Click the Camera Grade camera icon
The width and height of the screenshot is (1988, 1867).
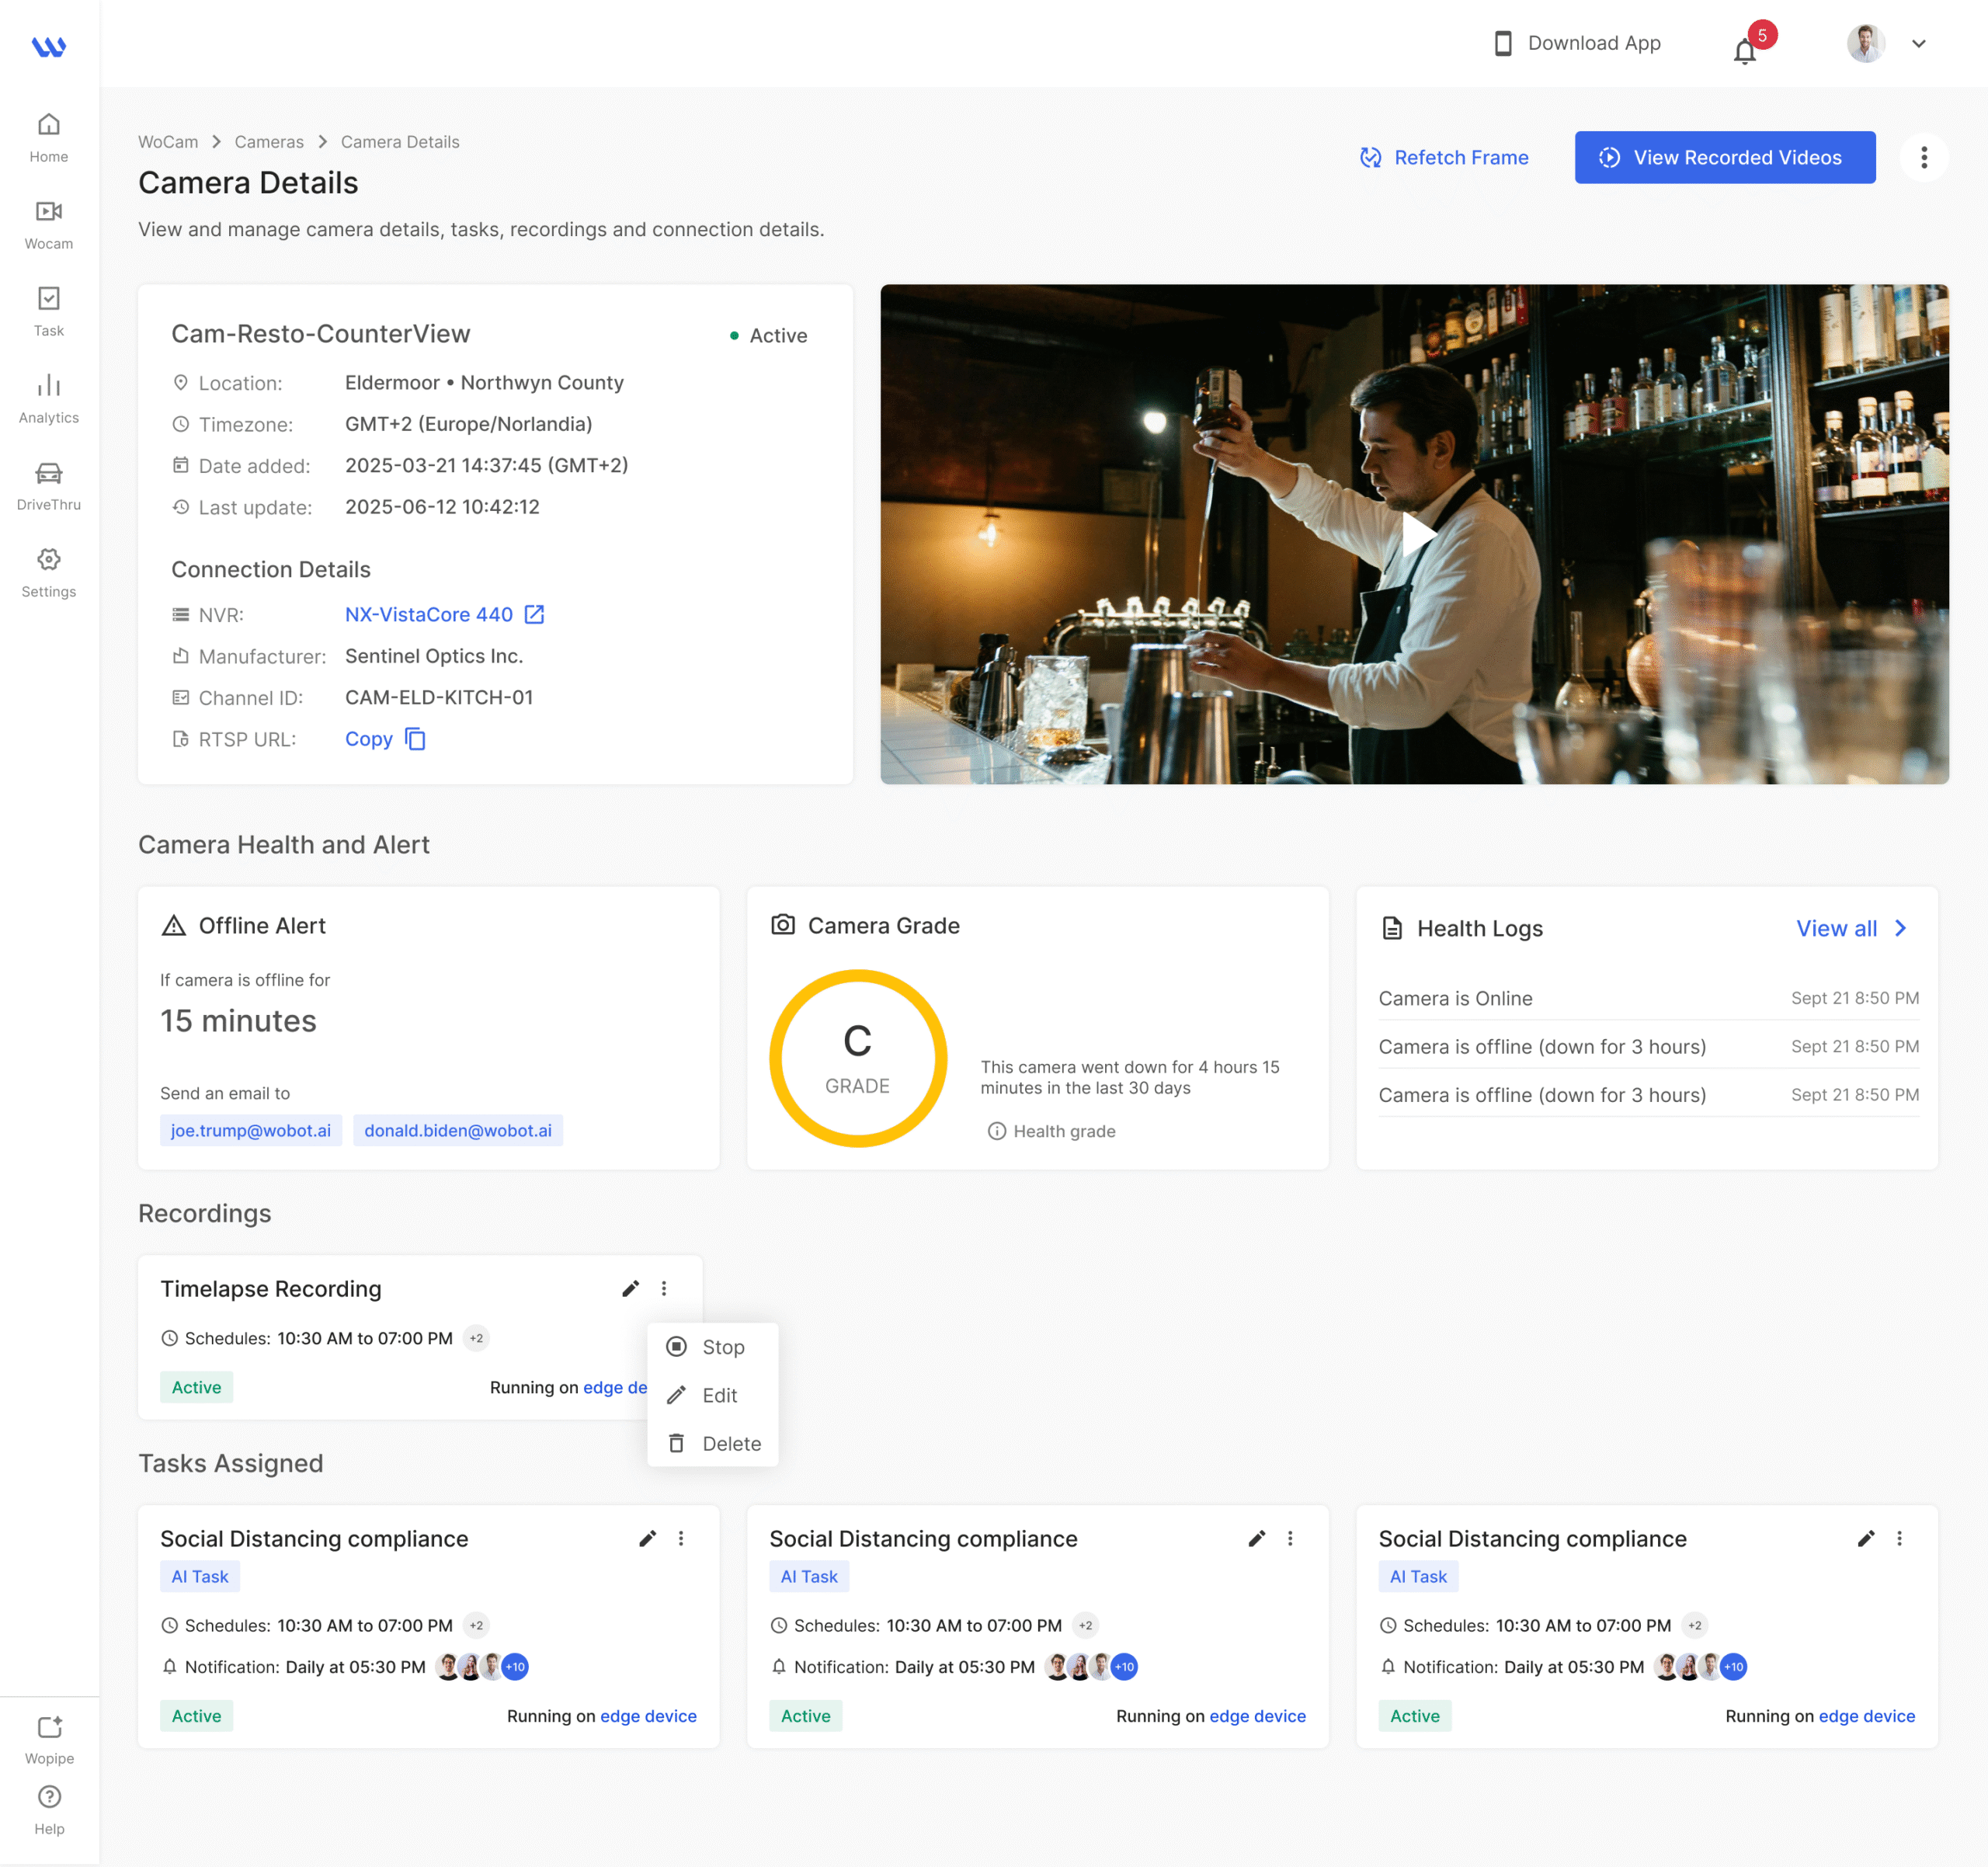coord(783,925)
